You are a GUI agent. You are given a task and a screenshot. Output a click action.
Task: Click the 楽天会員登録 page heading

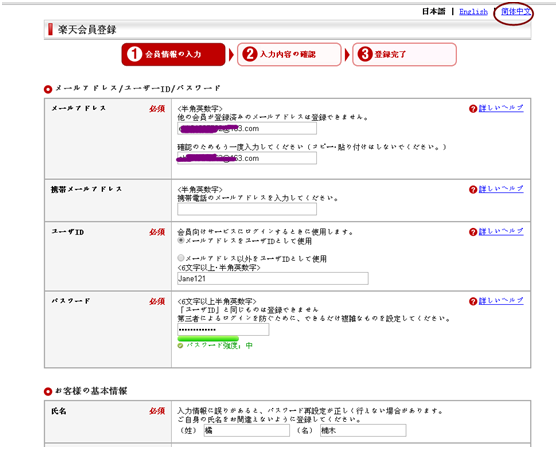click(x=87, y=30)
